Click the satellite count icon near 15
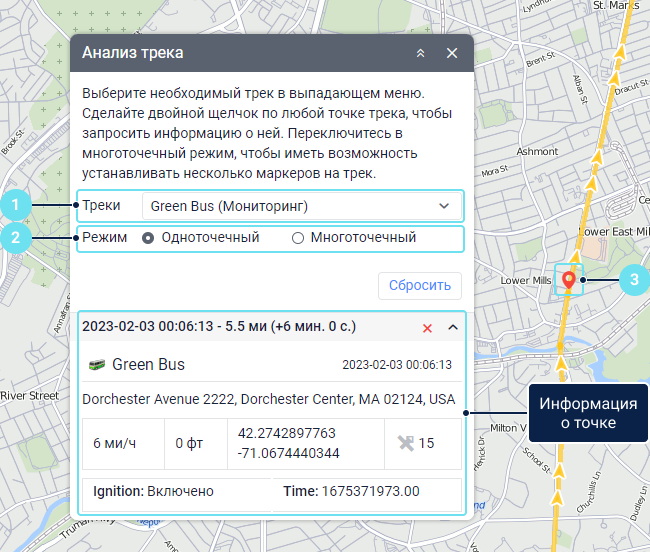The width and height of the screenshot is (650, 552). click(406, 443)
